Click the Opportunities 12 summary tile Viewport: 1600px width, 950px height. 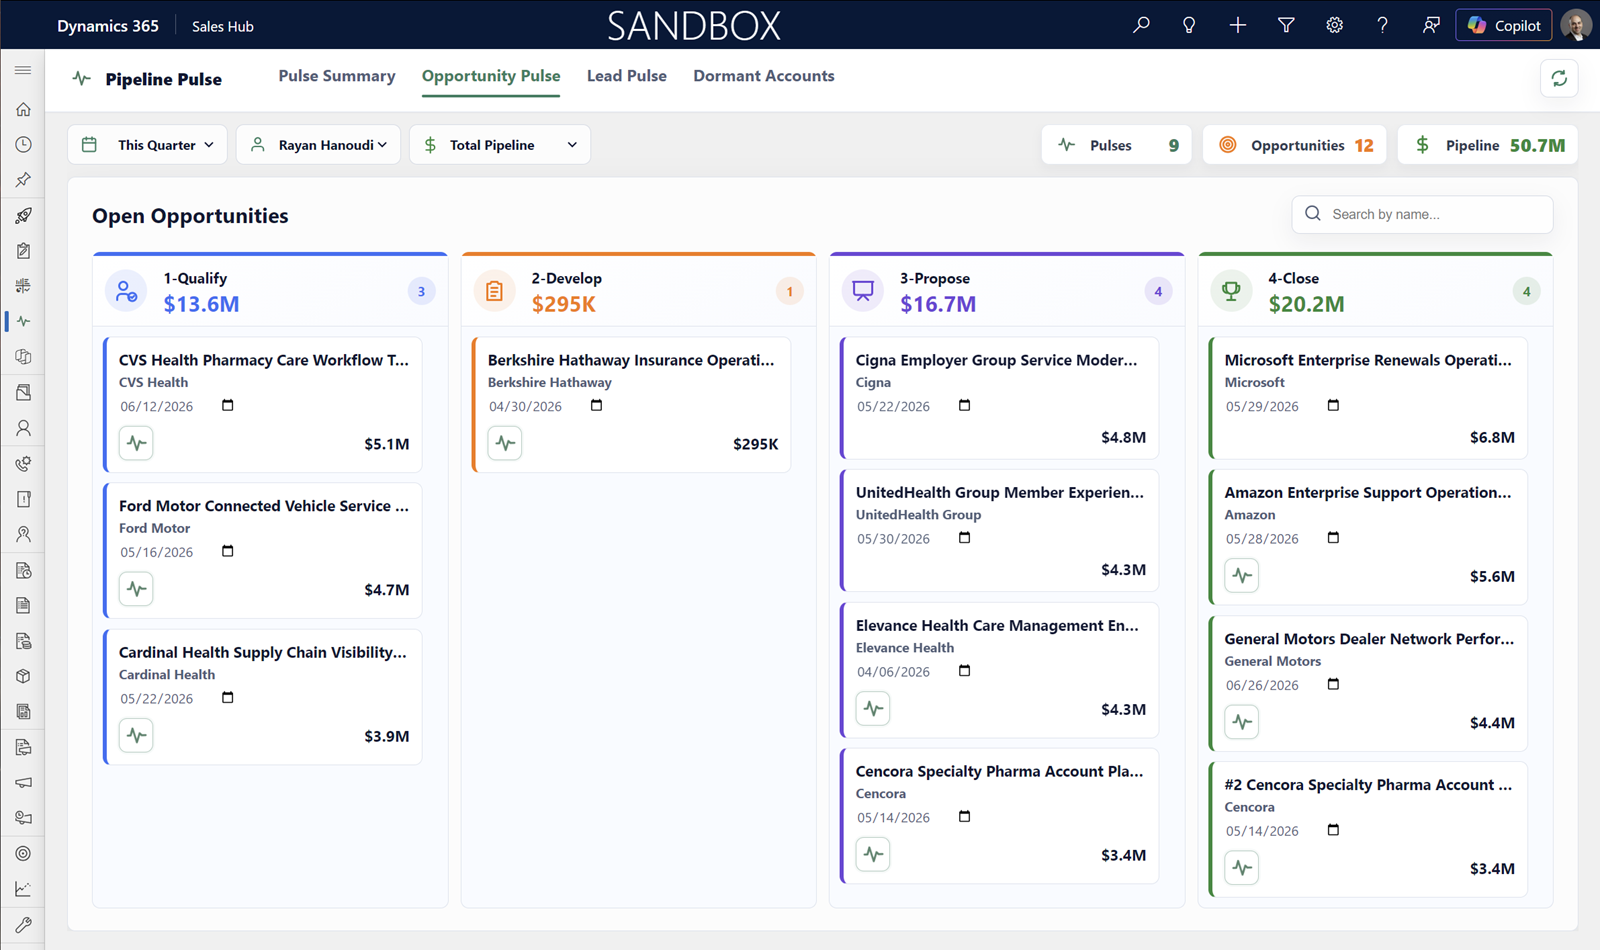click(1295, 145)
